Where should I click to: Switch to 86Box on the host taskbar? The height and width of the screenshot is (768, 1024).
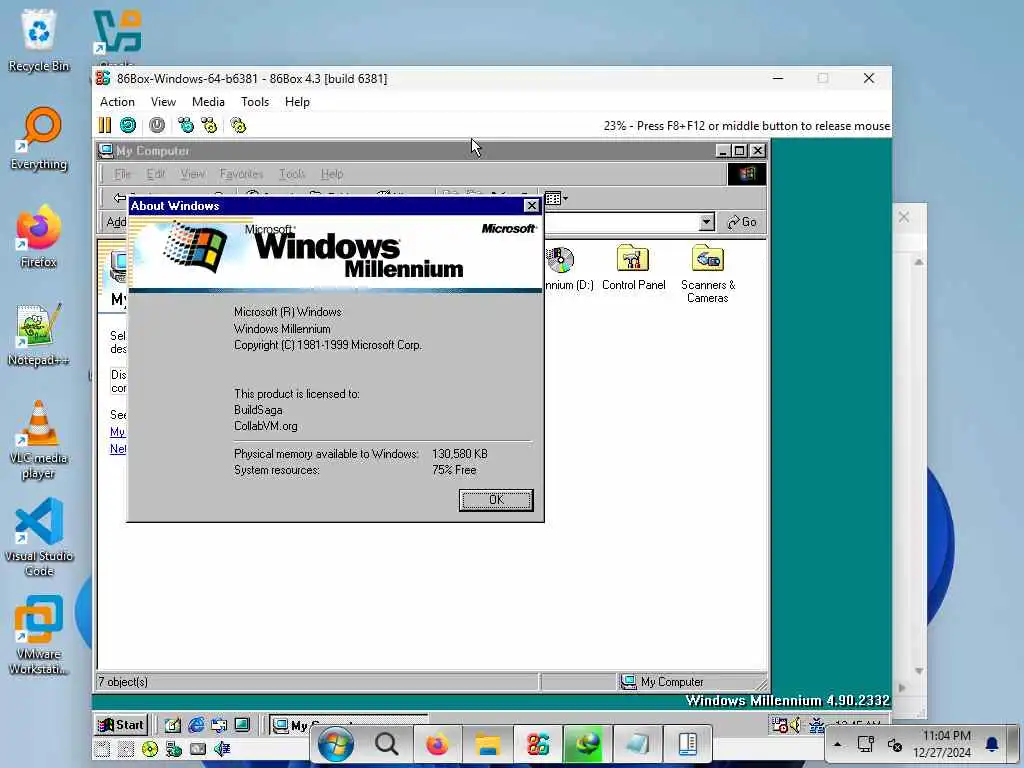(x=537, y=744)
